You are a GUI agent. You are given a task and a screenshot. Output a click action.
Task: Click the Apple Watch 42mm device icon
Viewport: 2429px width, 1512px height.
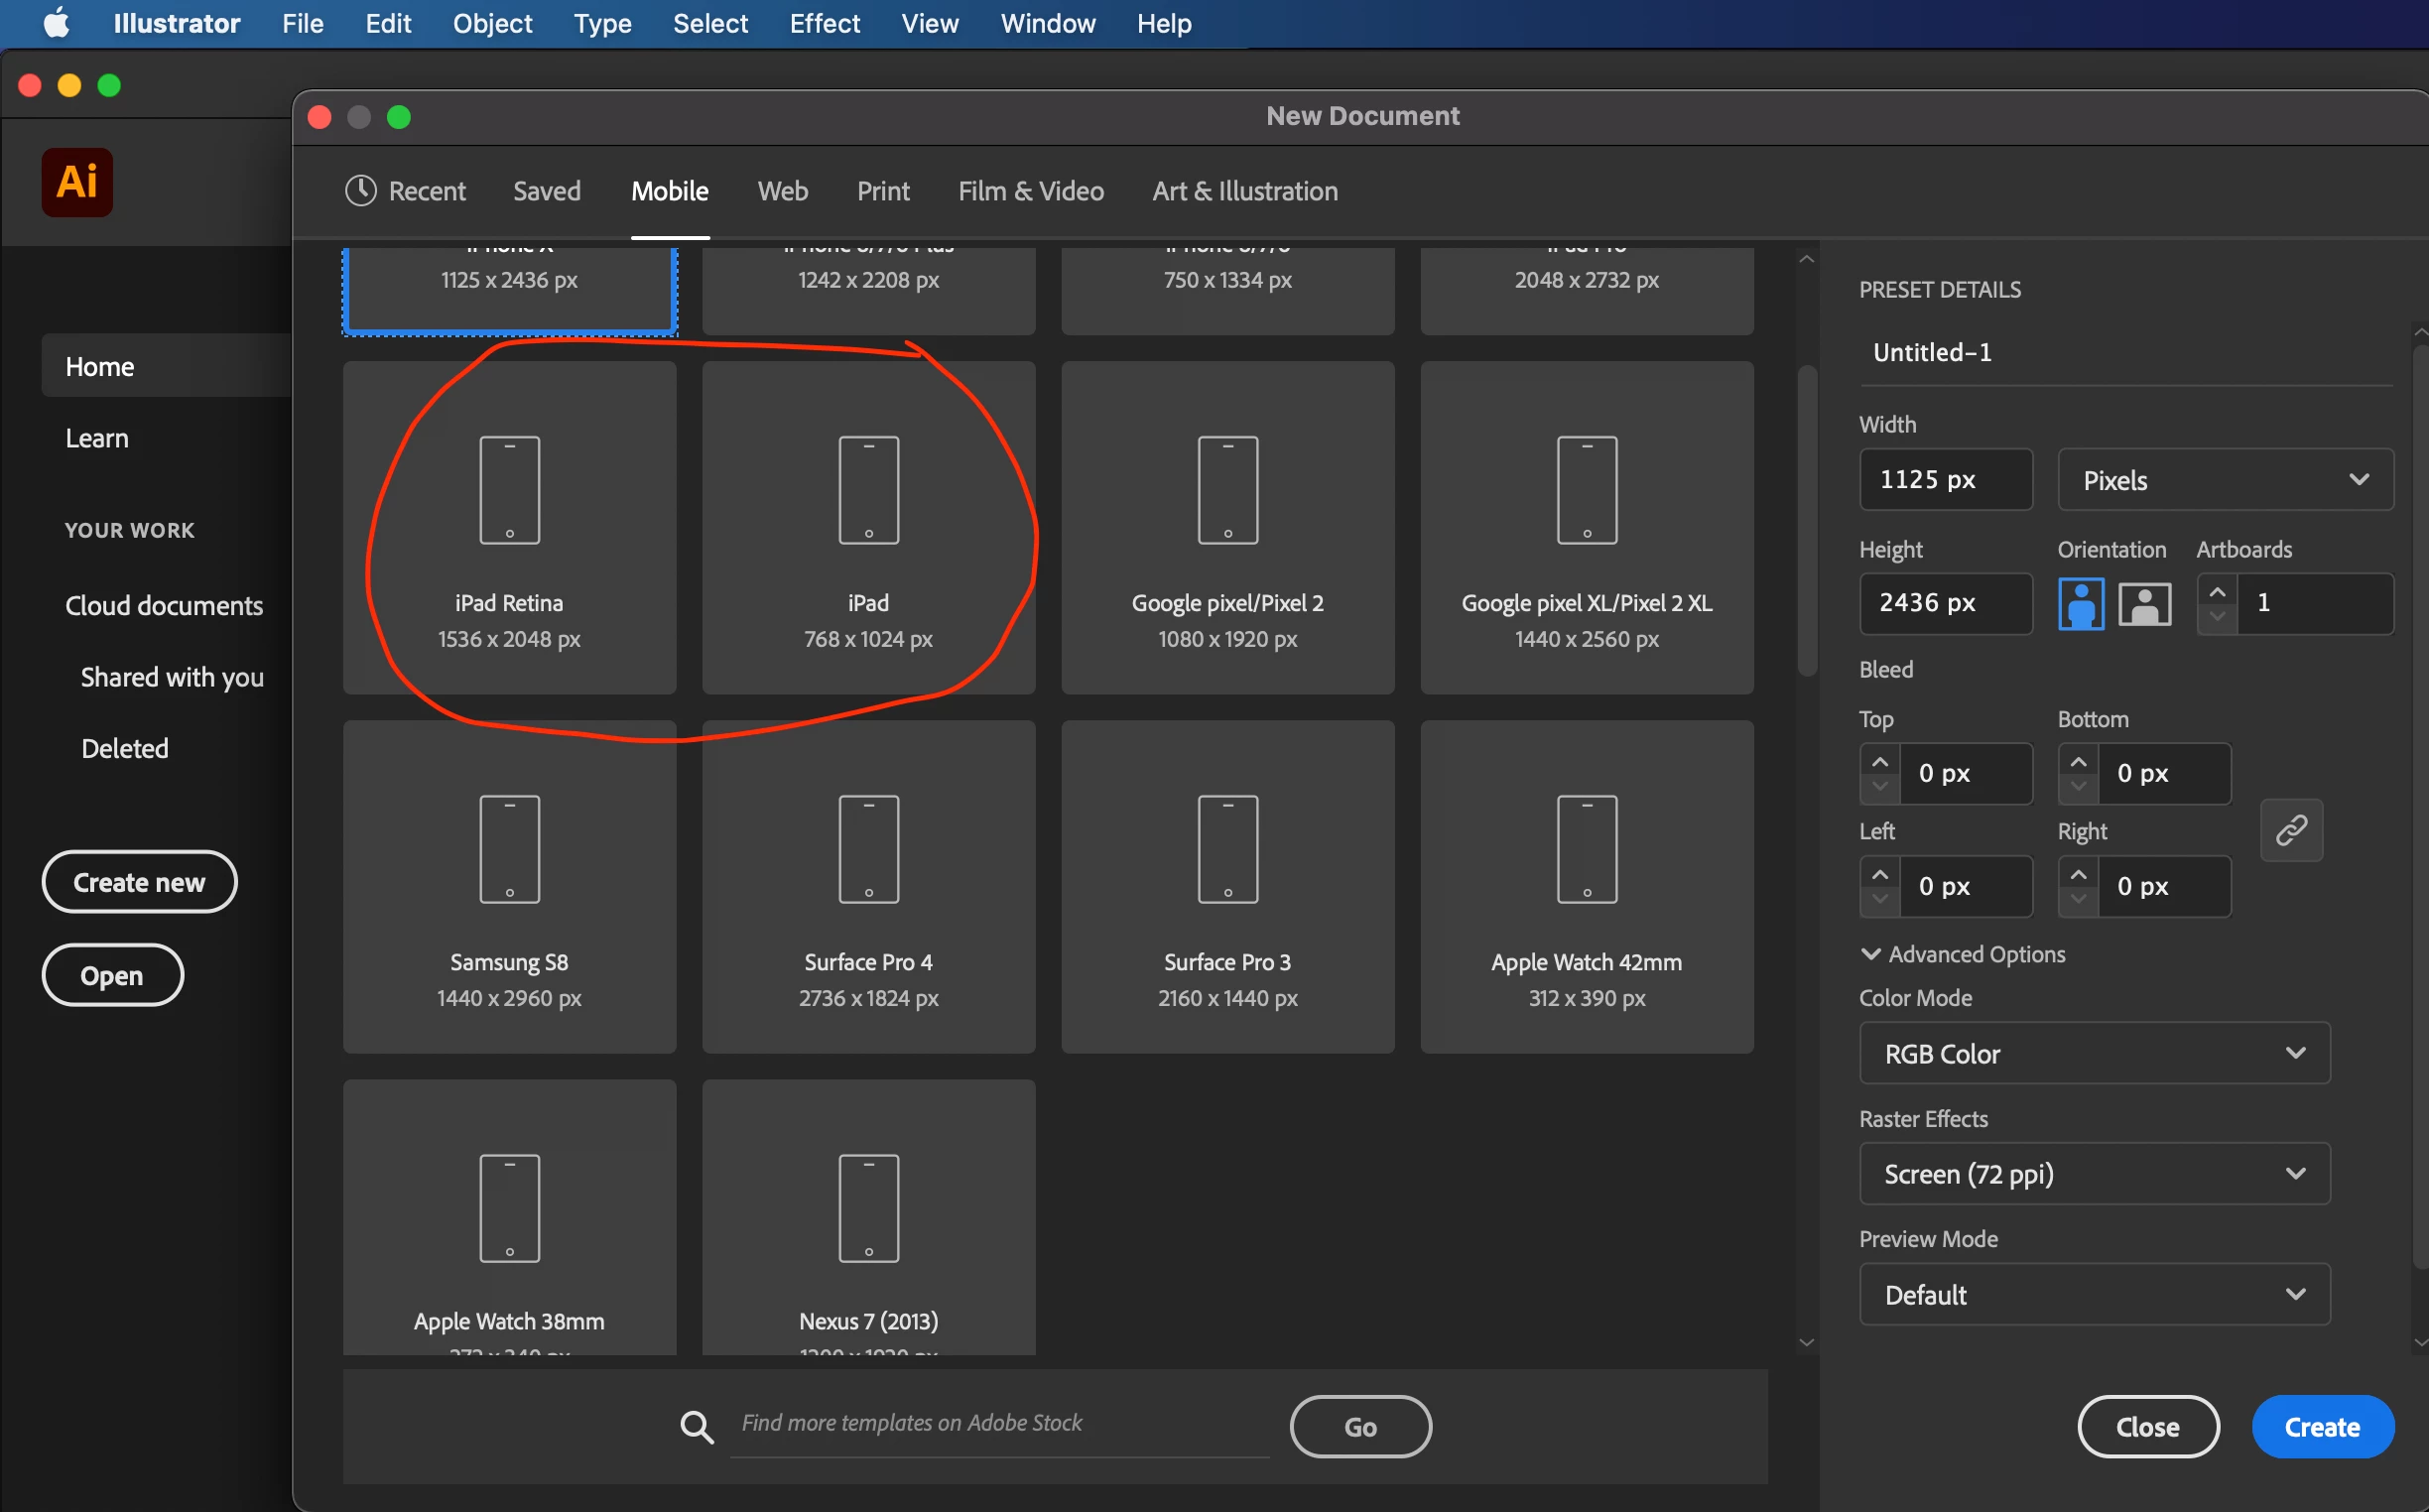pyautogui.click(x=1586, y=850)
